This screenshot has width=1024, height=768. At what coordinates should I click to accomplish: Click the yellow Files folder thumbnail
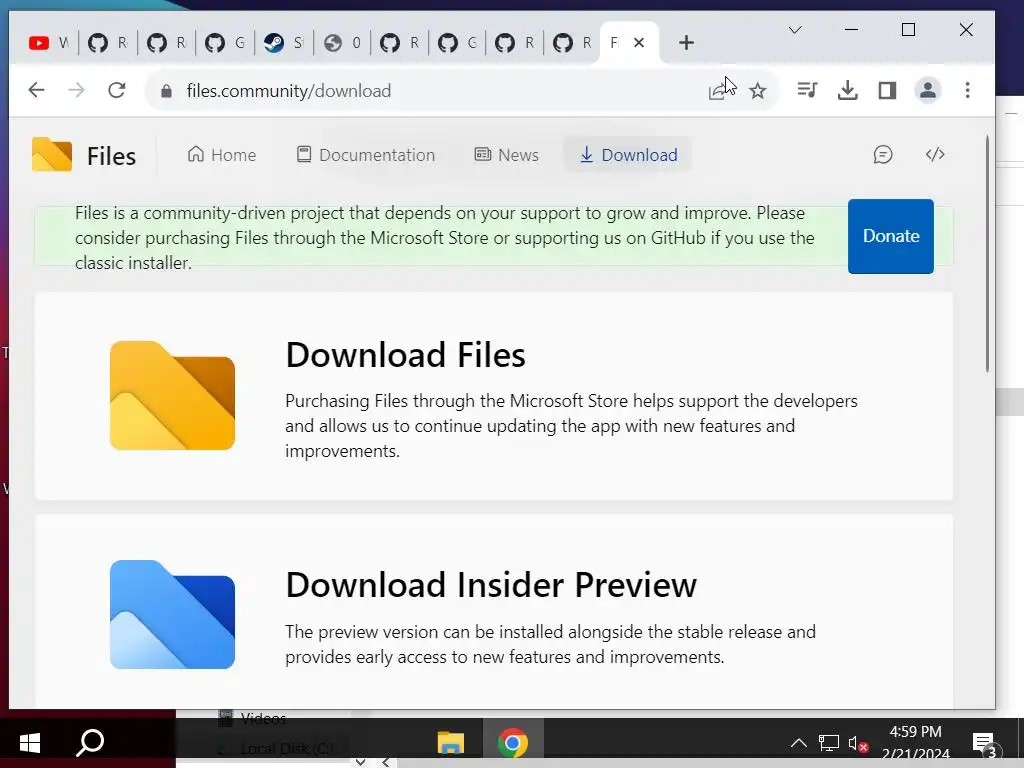tap(172, 395)
